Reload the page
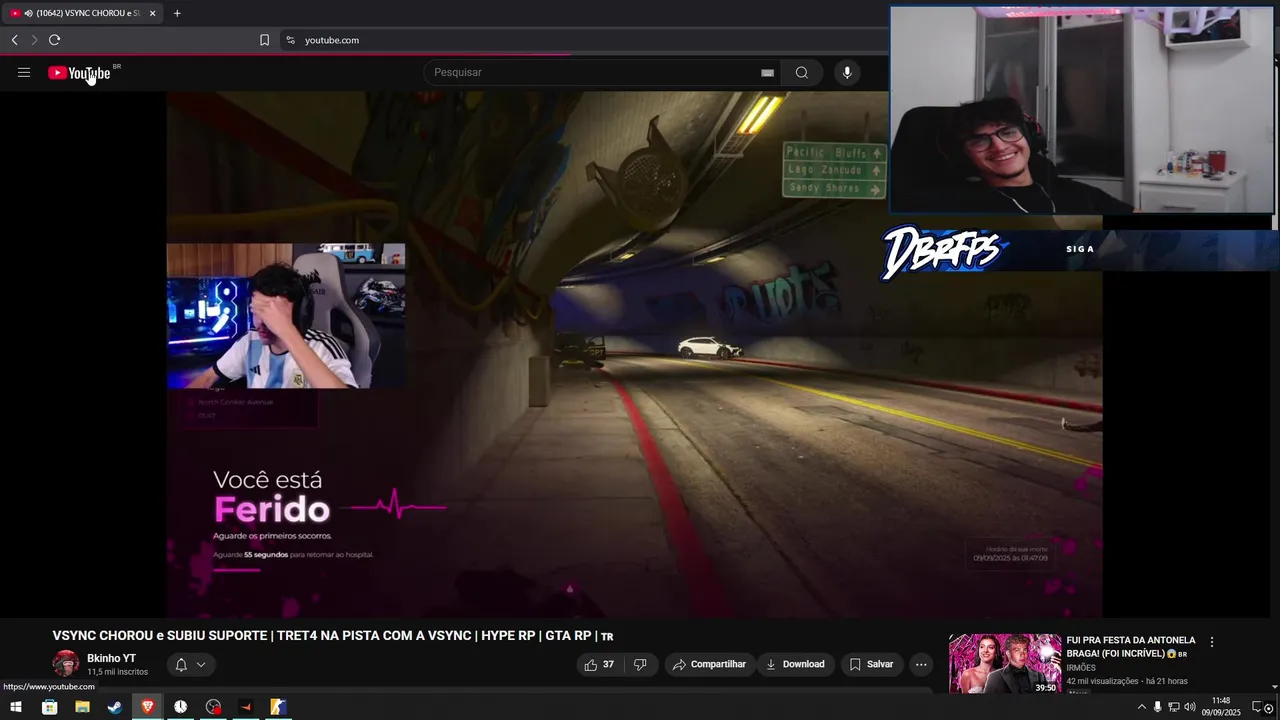 (54, 40)
